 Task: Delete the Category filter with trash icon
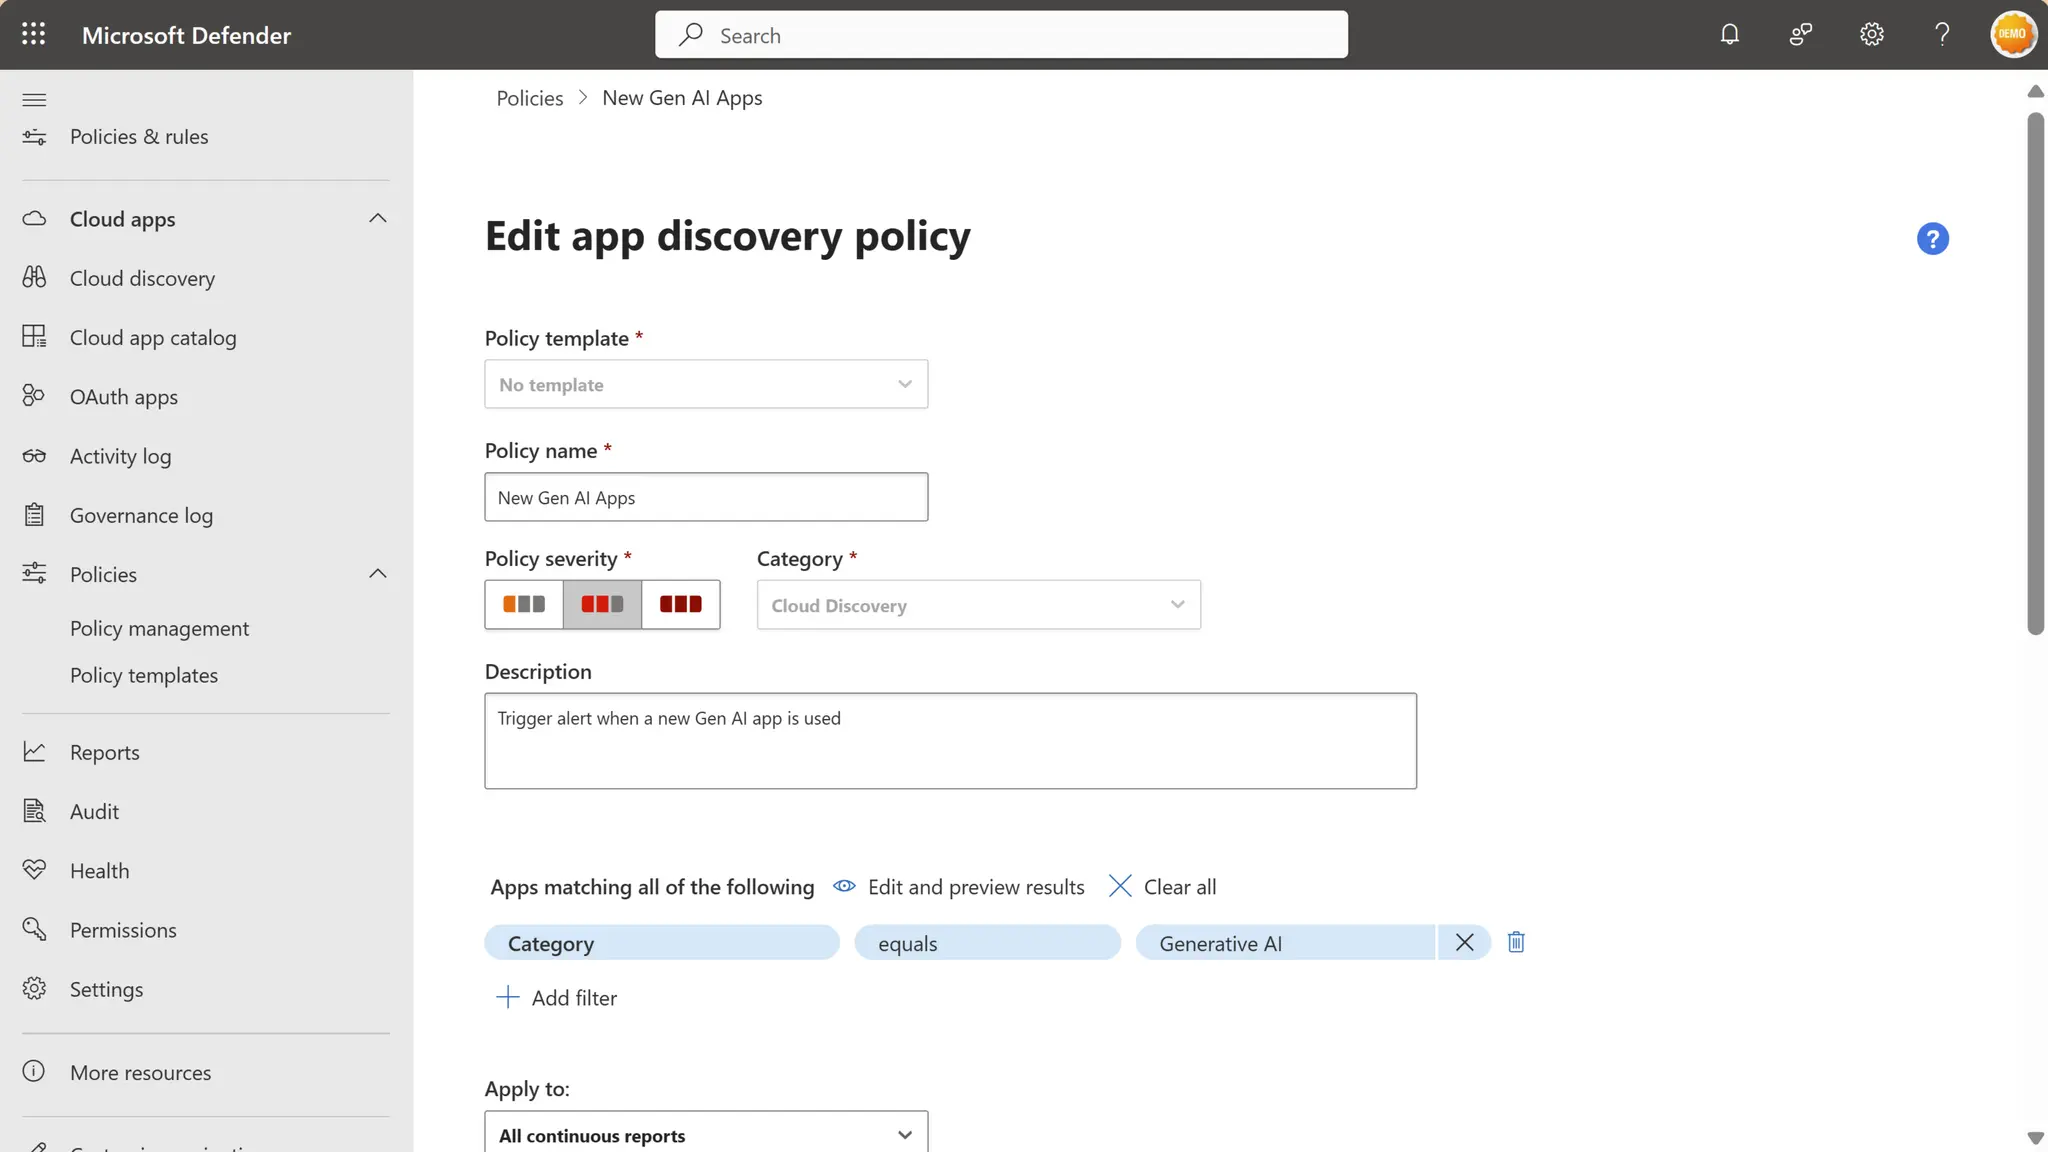pos(1516,942)
